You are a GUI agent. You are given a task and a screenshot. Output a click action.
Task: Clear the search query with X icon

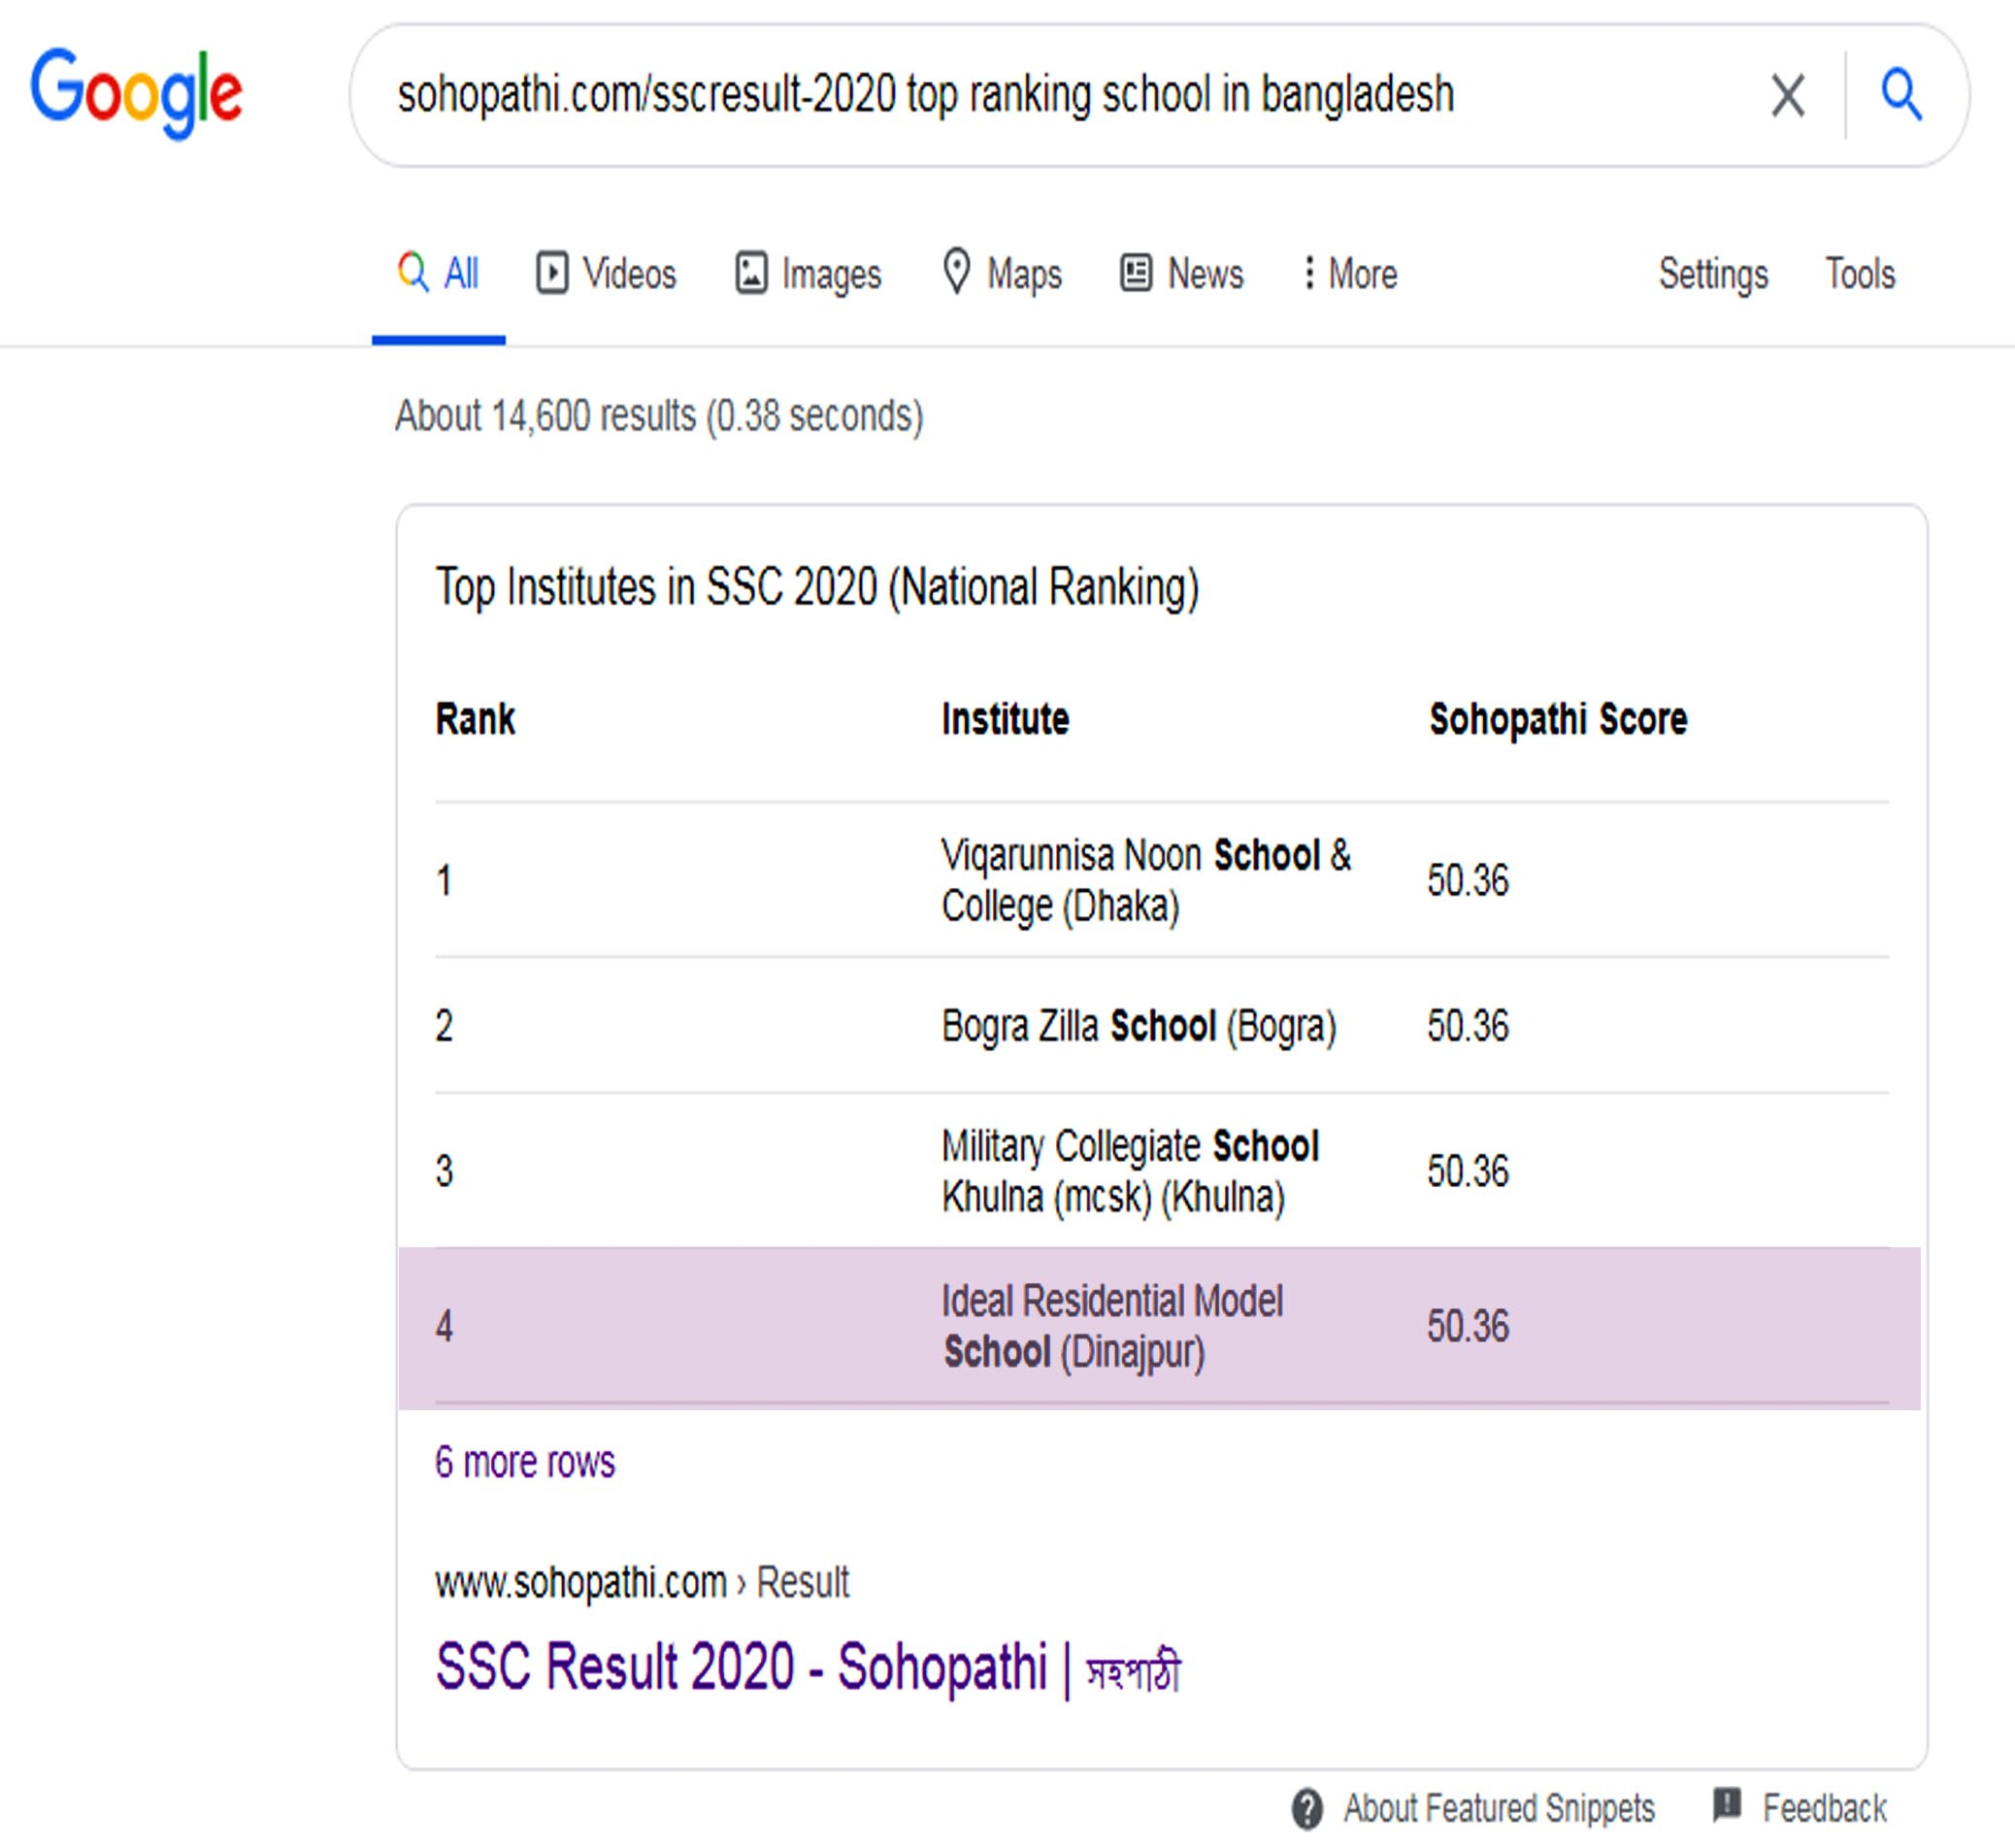[1787, 96]
